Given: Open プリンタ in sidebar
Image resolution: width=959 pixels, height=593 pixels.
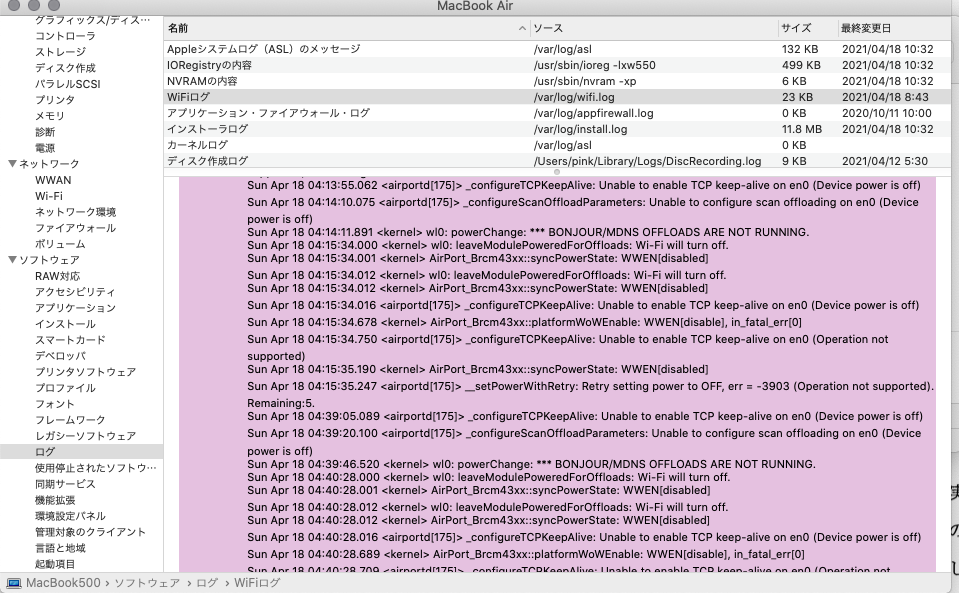Looking at the screenshot, I should [x=55, y=100].
